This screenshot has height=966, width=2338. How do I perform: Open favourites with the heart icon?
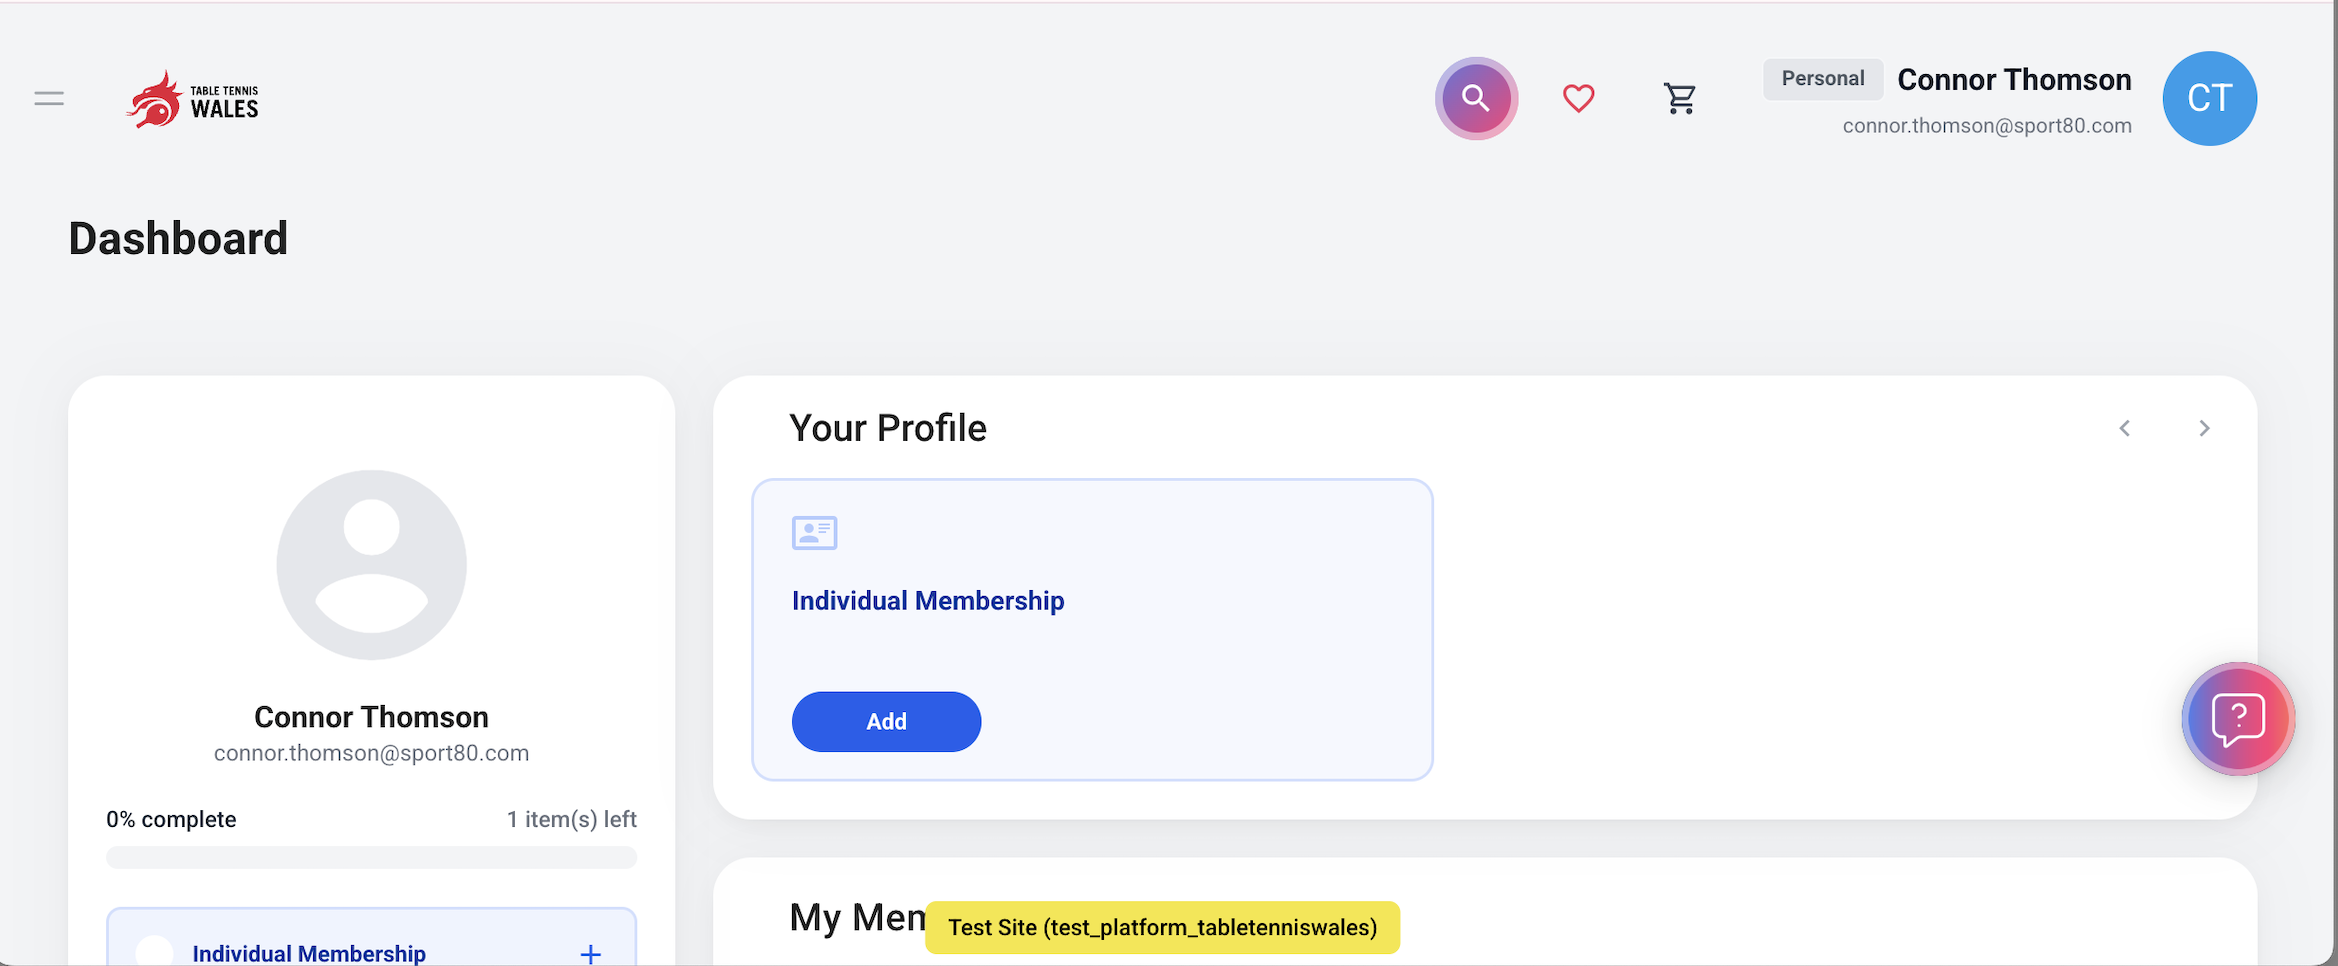point(1578,98)
